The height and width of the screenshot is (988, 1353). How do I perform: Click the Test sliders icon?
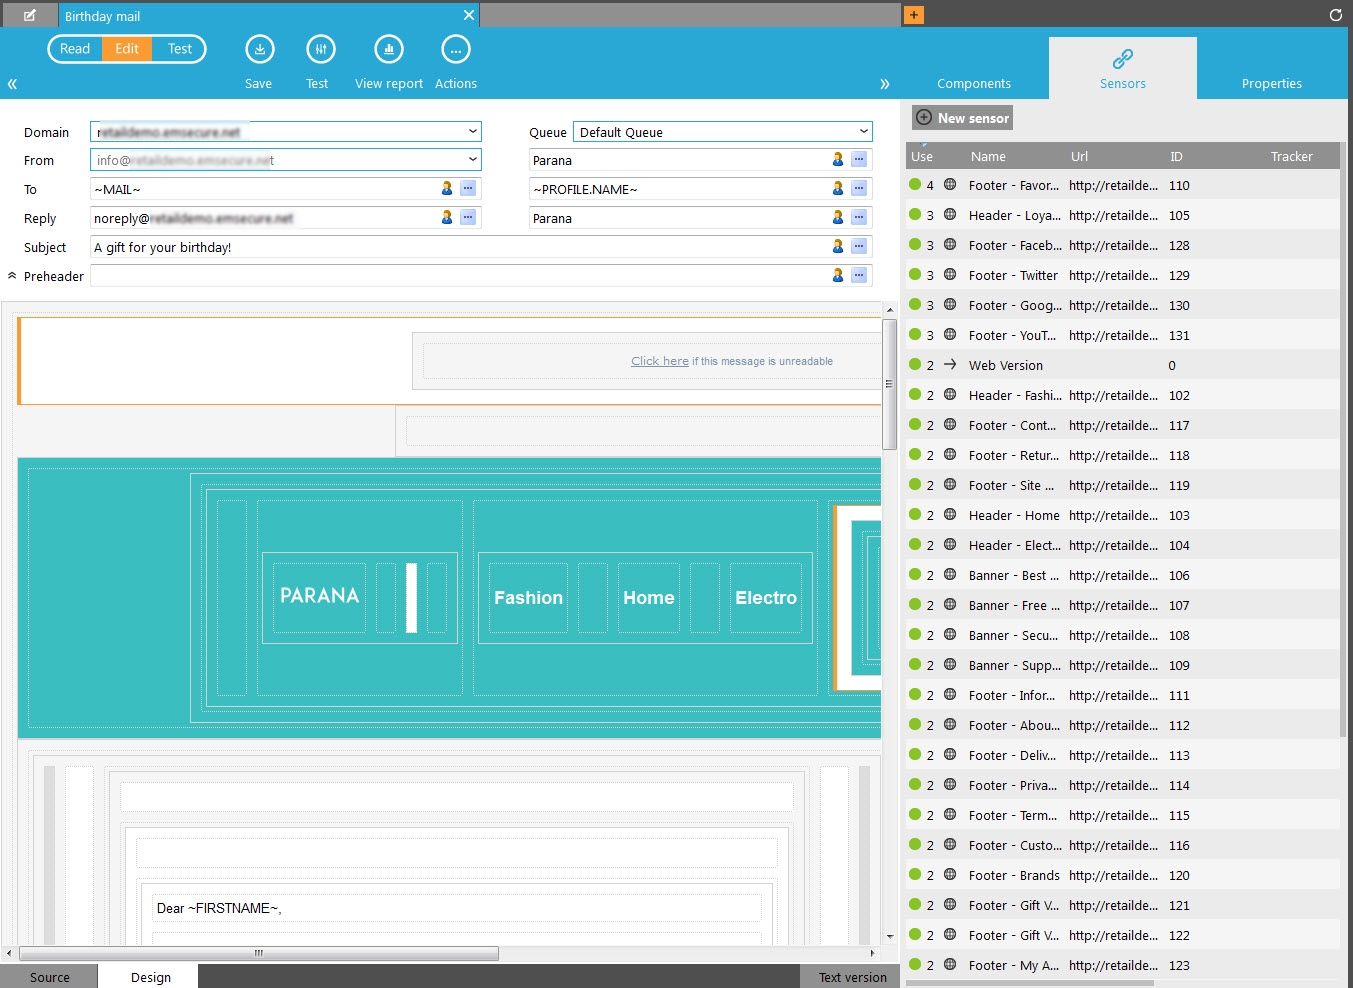tap(320, 50)
